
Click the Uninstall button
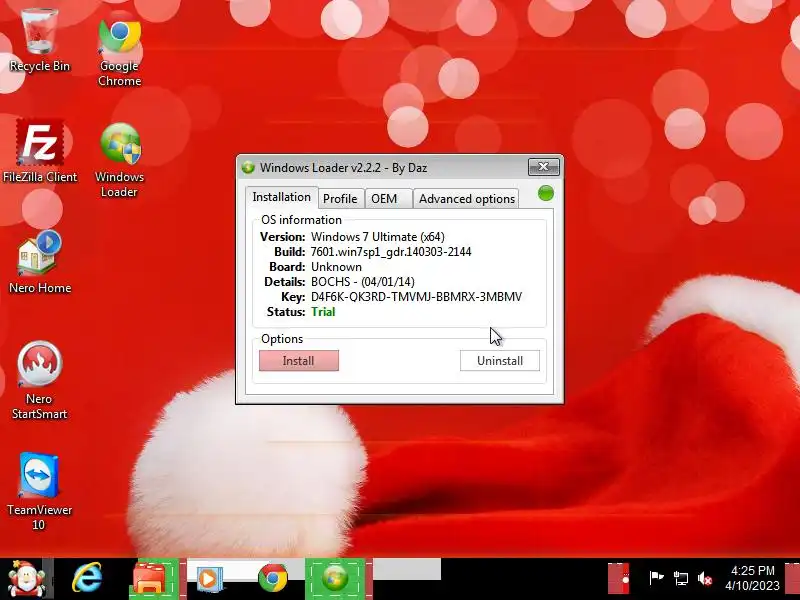(x=499, y=361)
